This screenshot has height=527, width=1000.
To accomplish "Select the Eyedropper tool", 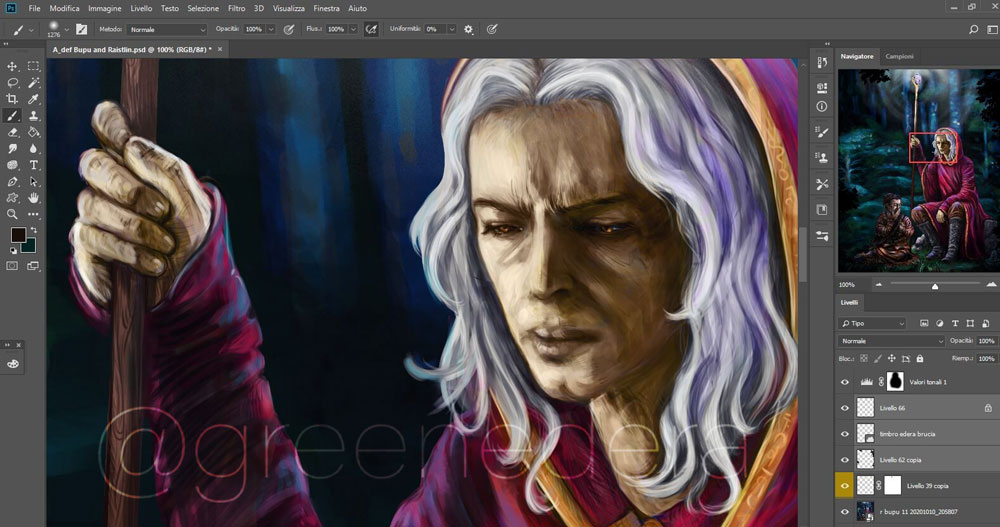I will (x=33, y=99).
